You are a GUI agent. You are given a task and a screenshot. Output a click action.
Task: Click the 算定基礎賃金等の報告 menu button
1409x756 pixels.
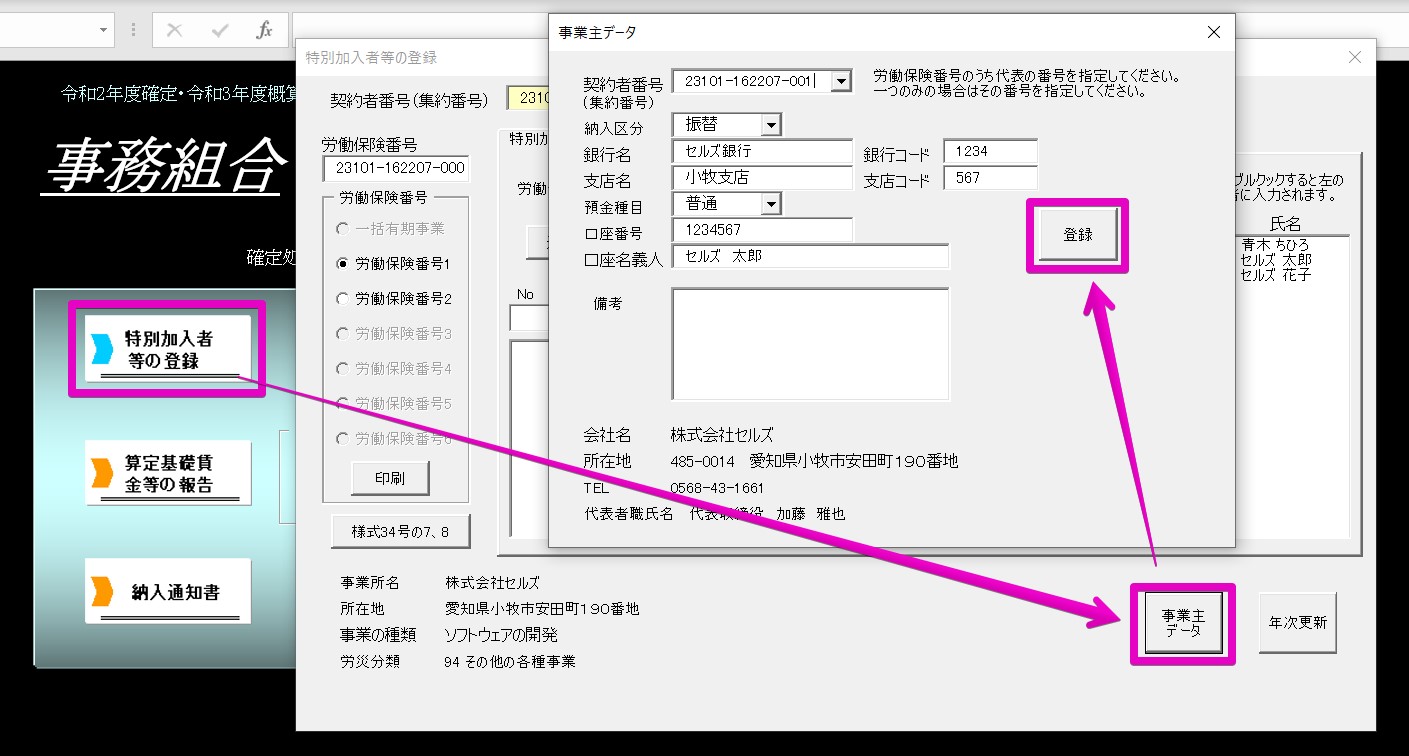[x=167, y=473]
